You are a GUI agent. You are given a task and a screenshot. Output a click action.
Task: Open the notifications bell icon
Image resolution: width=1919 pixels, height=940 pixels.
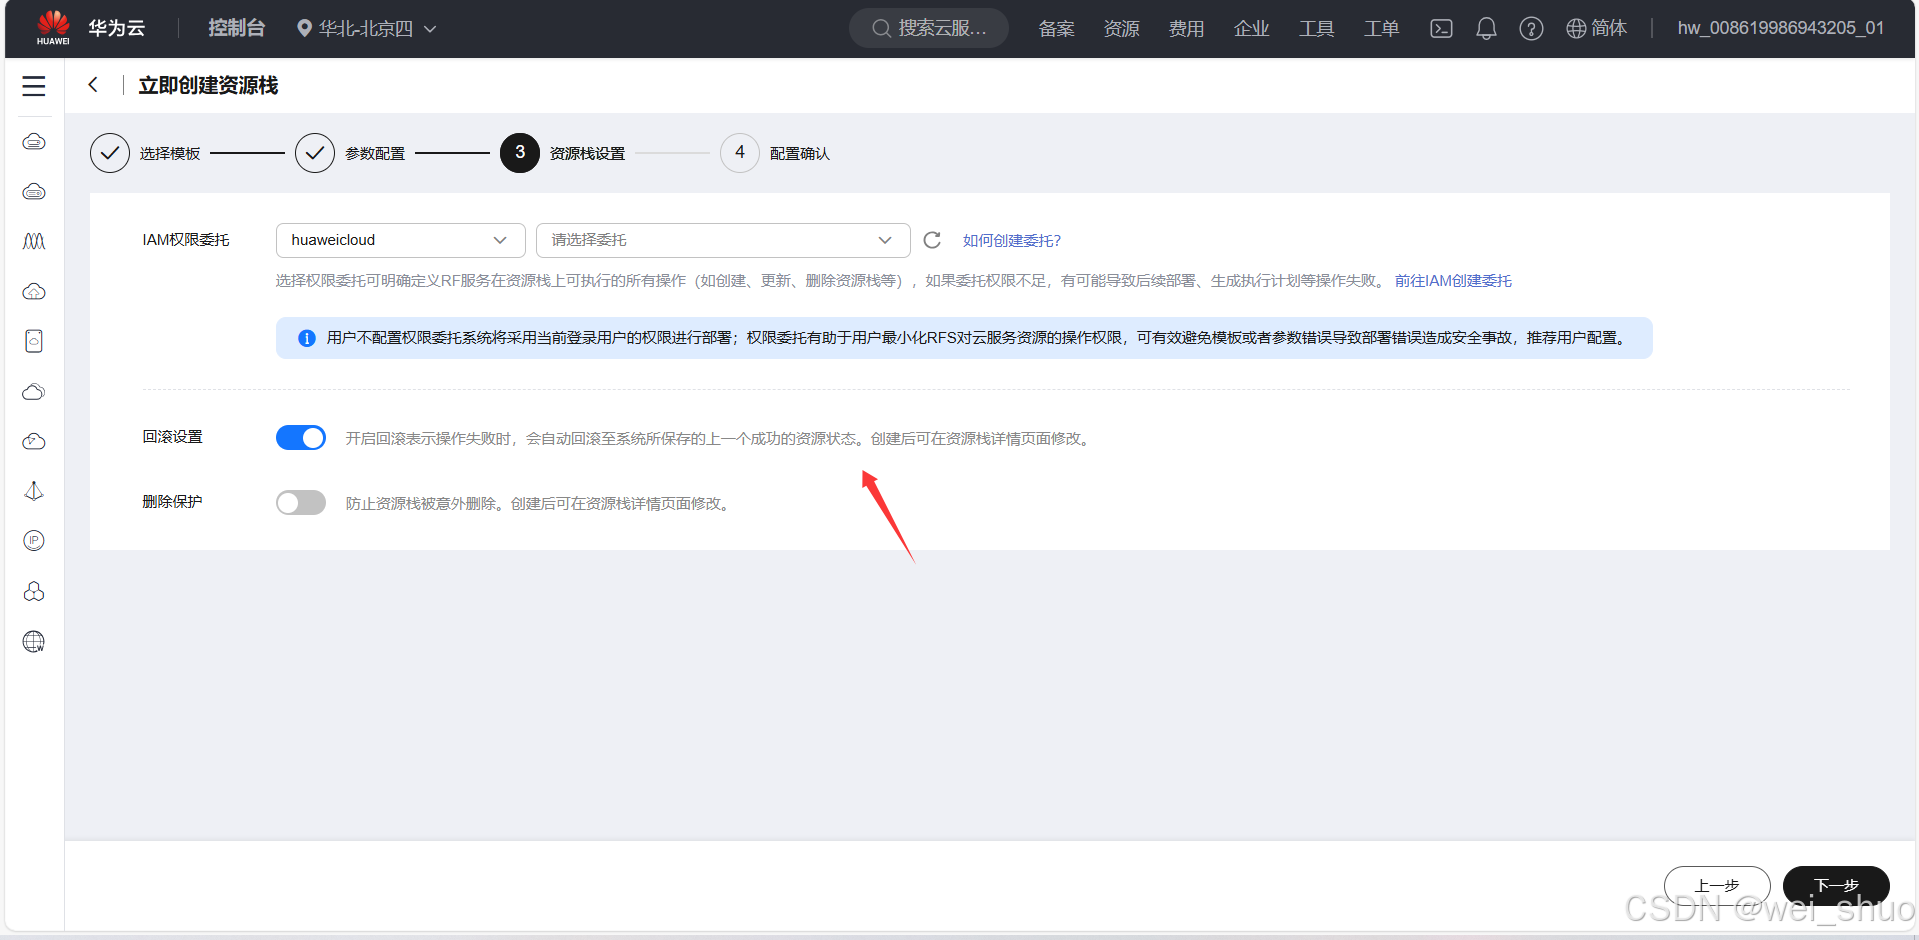click(1486, 28)
